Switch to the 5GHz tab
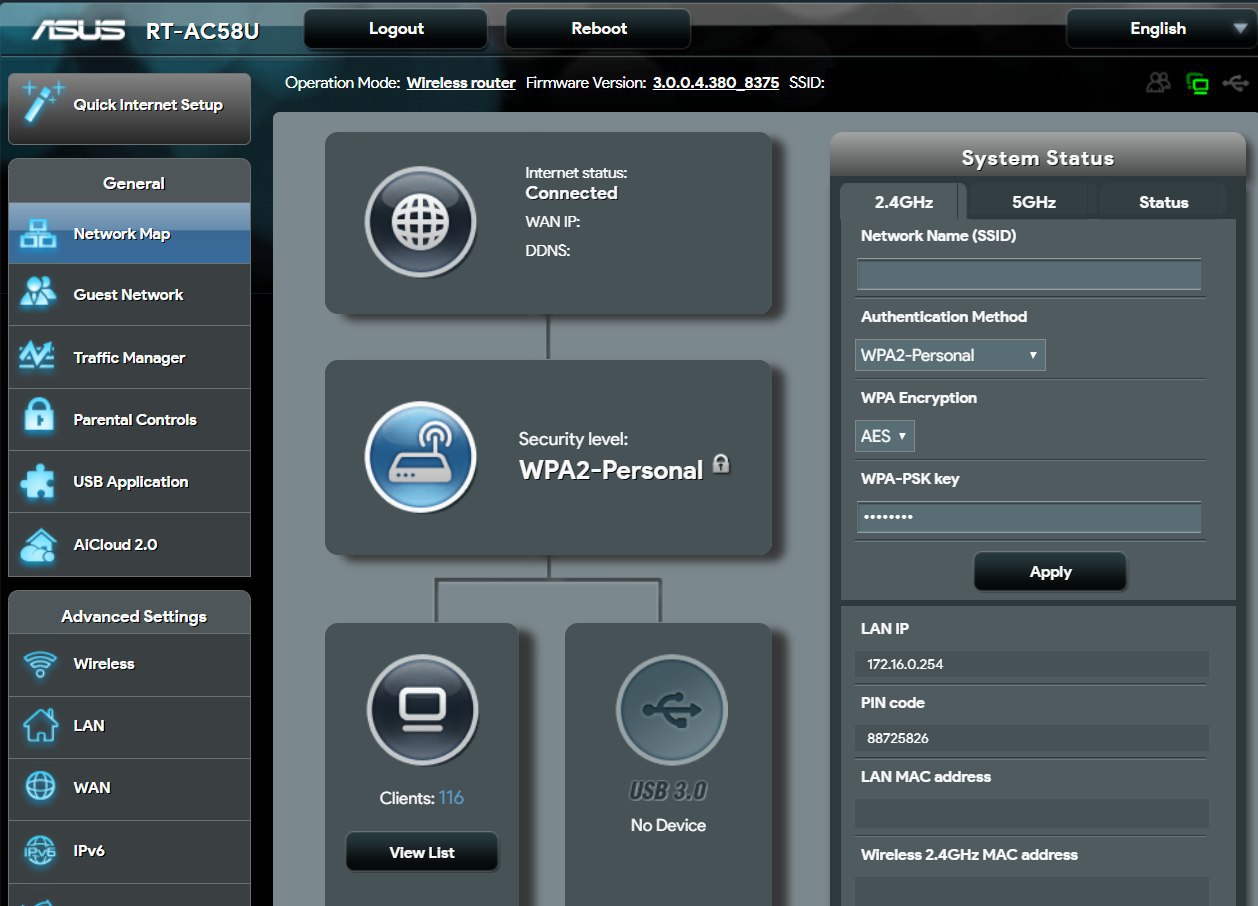 click(x=1033, y=202)
